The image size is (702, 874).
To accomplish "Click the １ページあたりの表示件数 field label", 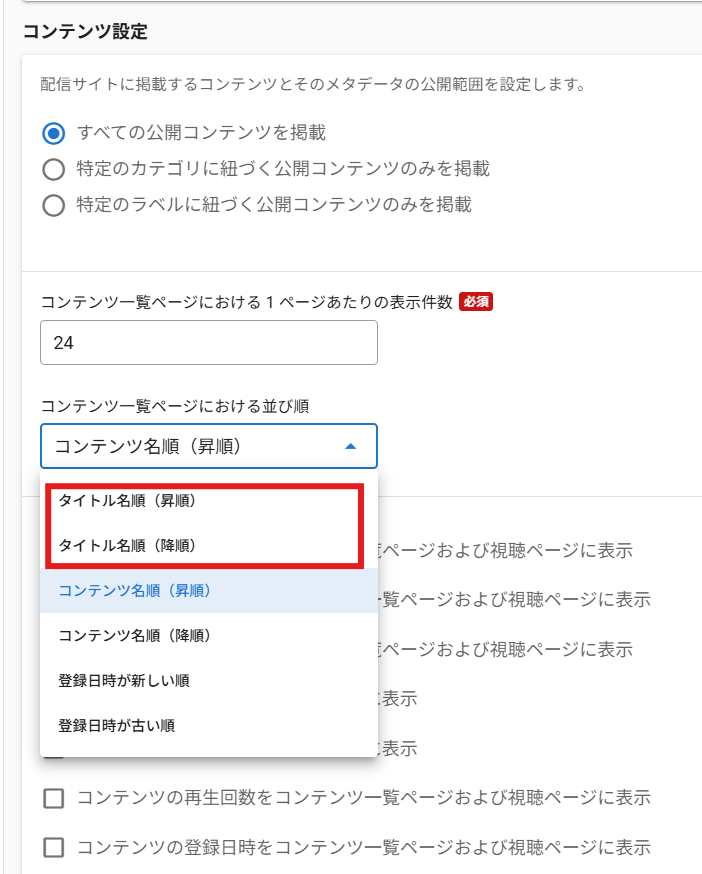I will 246,302.
